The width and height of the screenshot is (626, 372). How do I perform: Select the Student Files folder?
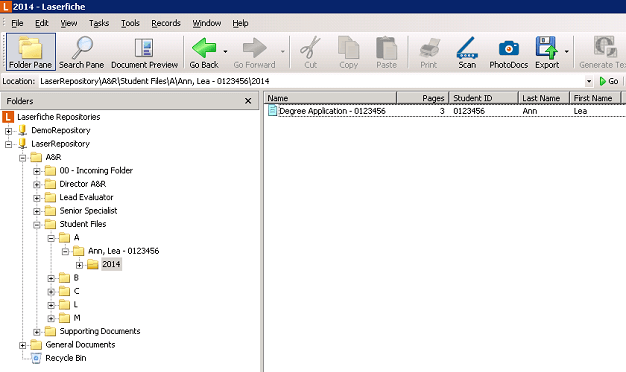[83, 224]
